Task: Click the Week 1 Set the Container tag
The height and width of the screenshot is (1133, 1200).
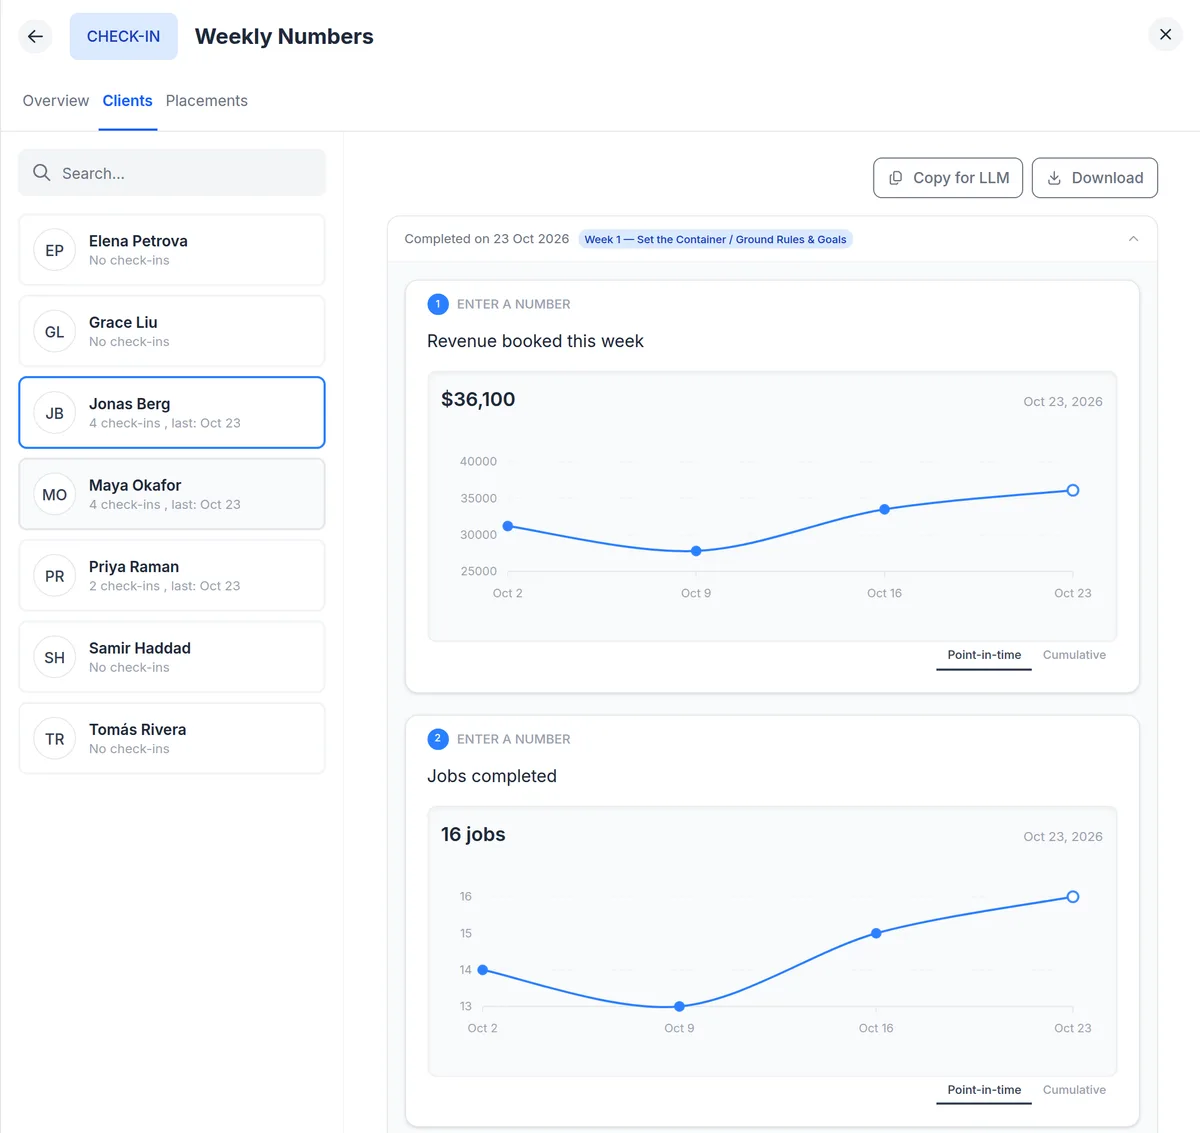Action: (715, 239)
